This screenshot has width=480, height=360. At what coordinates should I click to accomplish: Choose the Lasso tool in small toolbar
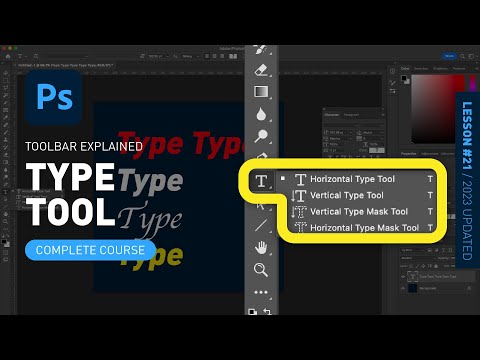click(x=5, y=88)
